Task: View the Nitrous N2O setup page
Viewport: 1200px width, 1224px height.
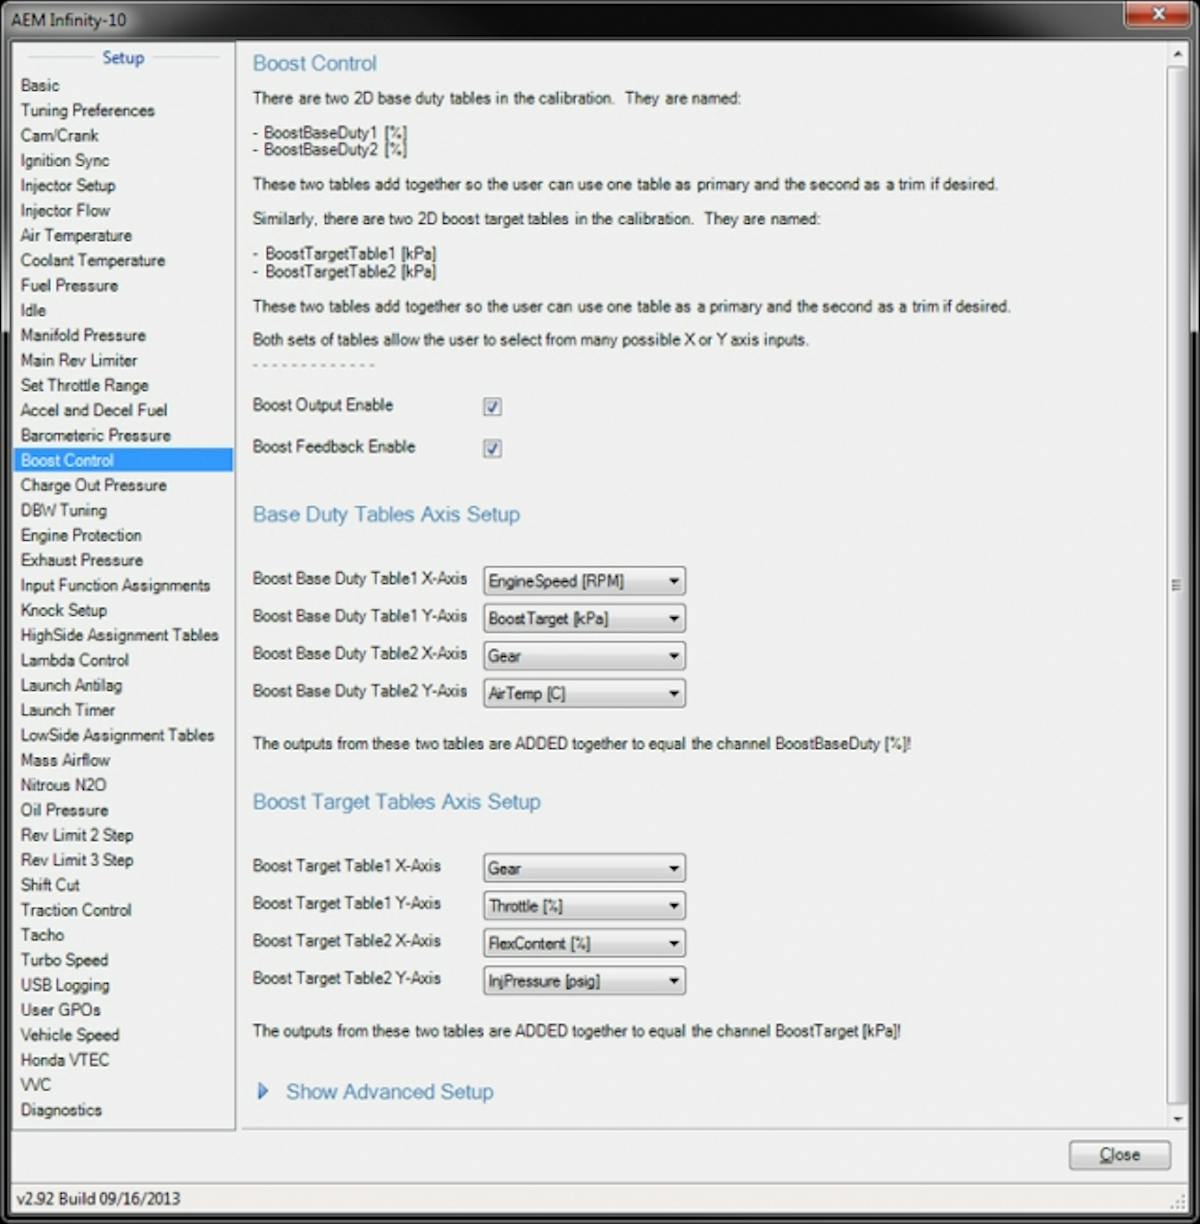Action: click(x=63, y=785)
